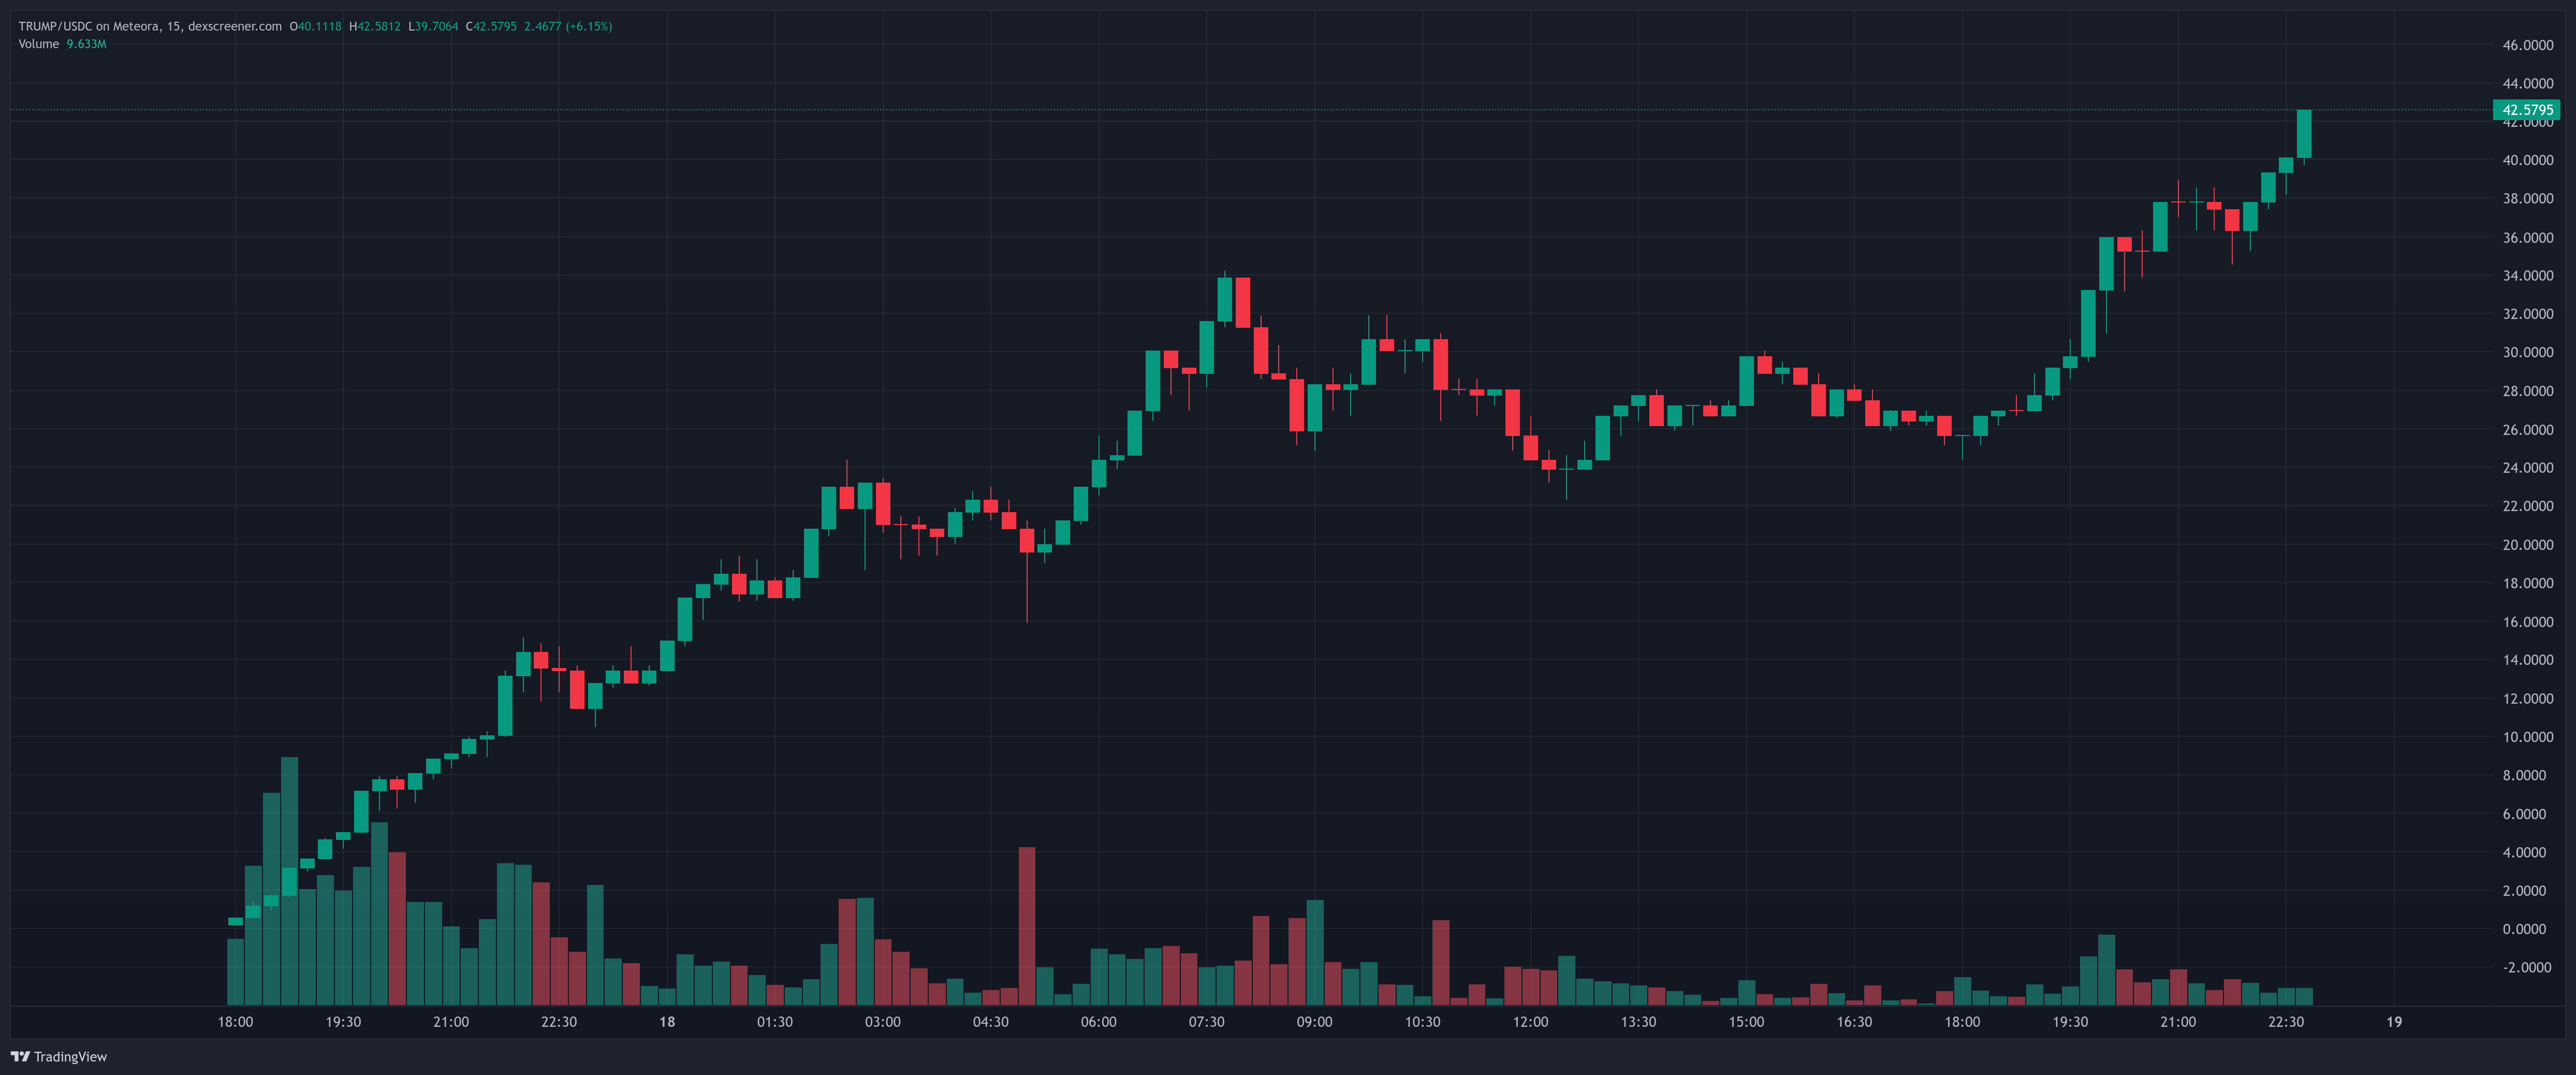Click the -2.0000 price axis label
Image resolution: width=2576 pixels, height=1075 pixels.
(2527, 967)
